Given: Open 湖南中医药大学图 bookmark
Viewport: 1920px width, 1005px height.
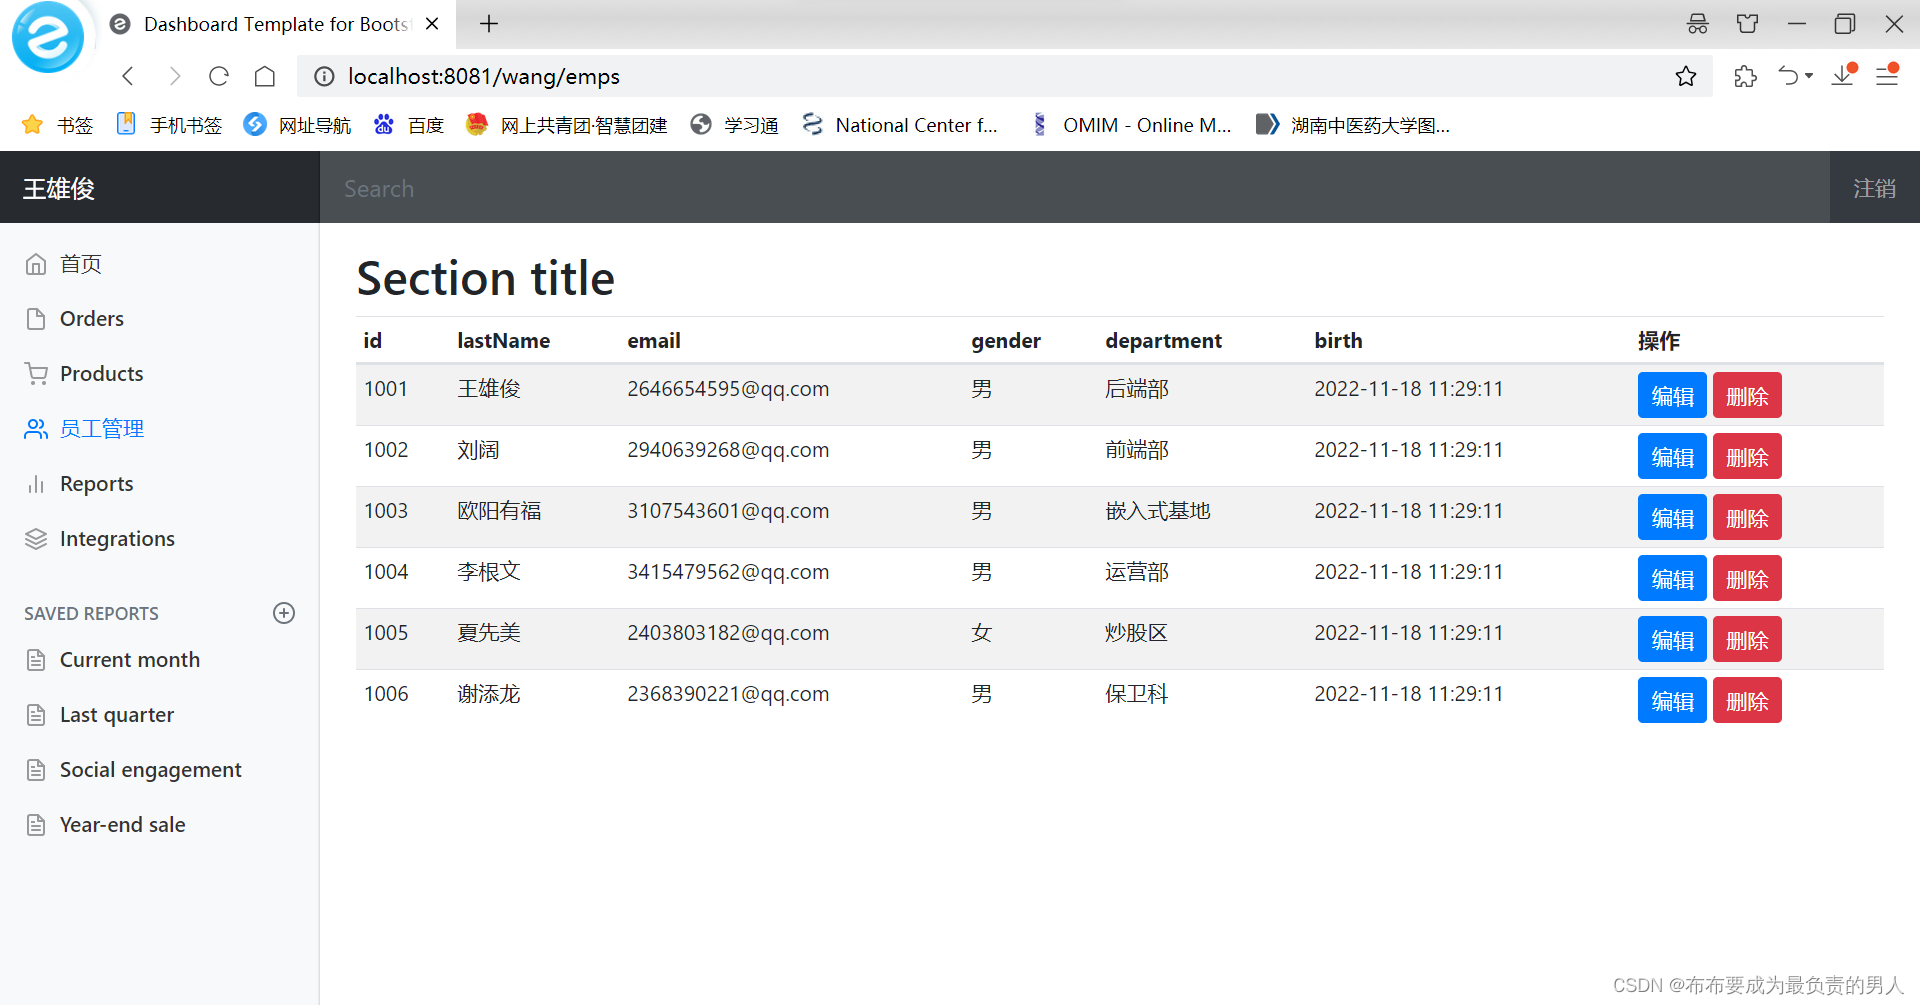Looking at the screenshot, I should tap(1353, 125).
